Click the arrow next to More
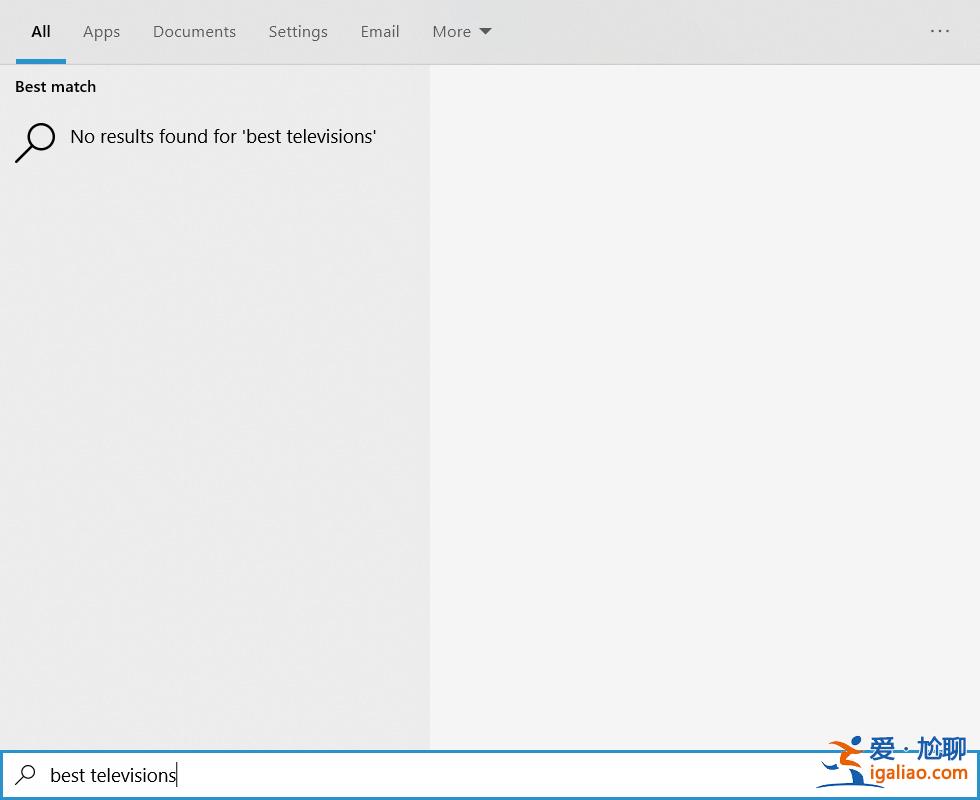Screen dimensions: 980x800 [486, 32]
